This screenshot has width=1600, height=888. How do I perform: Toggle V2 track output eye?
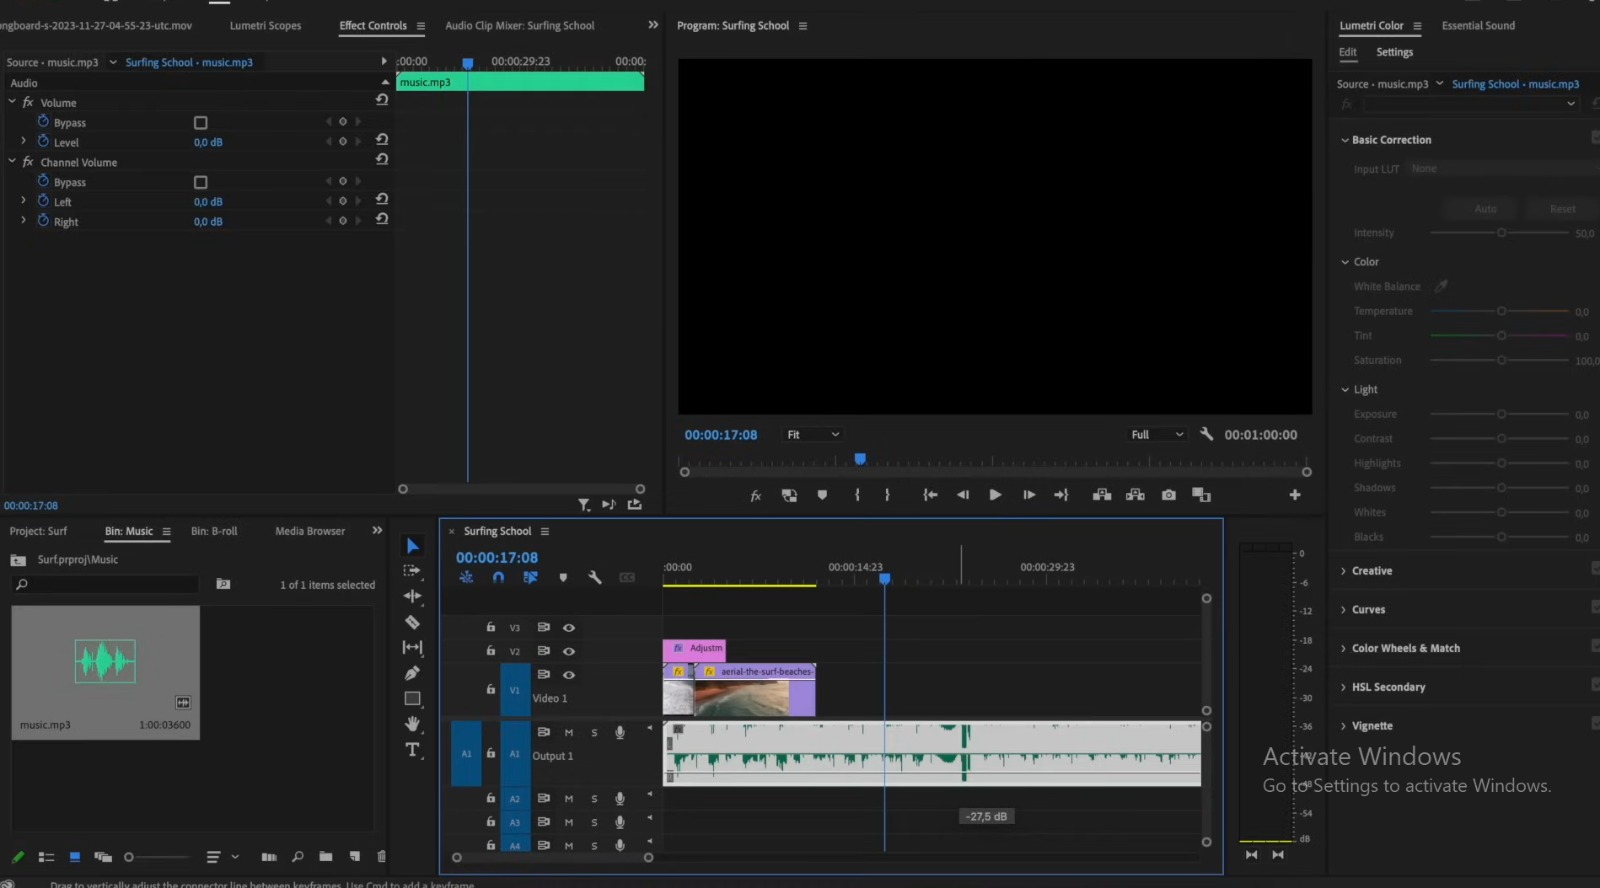pos(569,651)
